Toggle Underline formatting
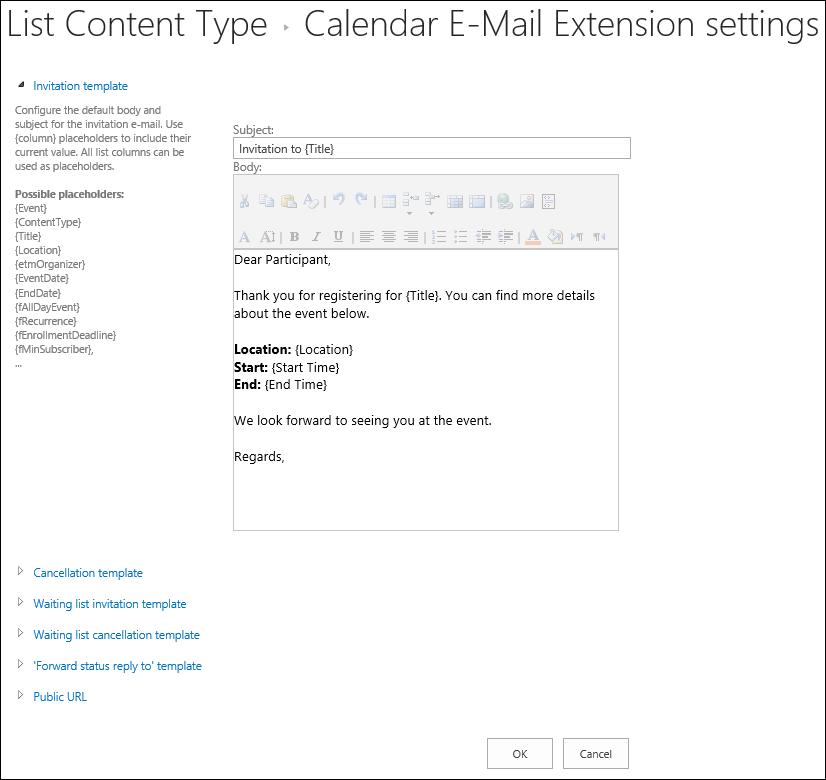This screenshot has height=780, width=826. point(338,237)
